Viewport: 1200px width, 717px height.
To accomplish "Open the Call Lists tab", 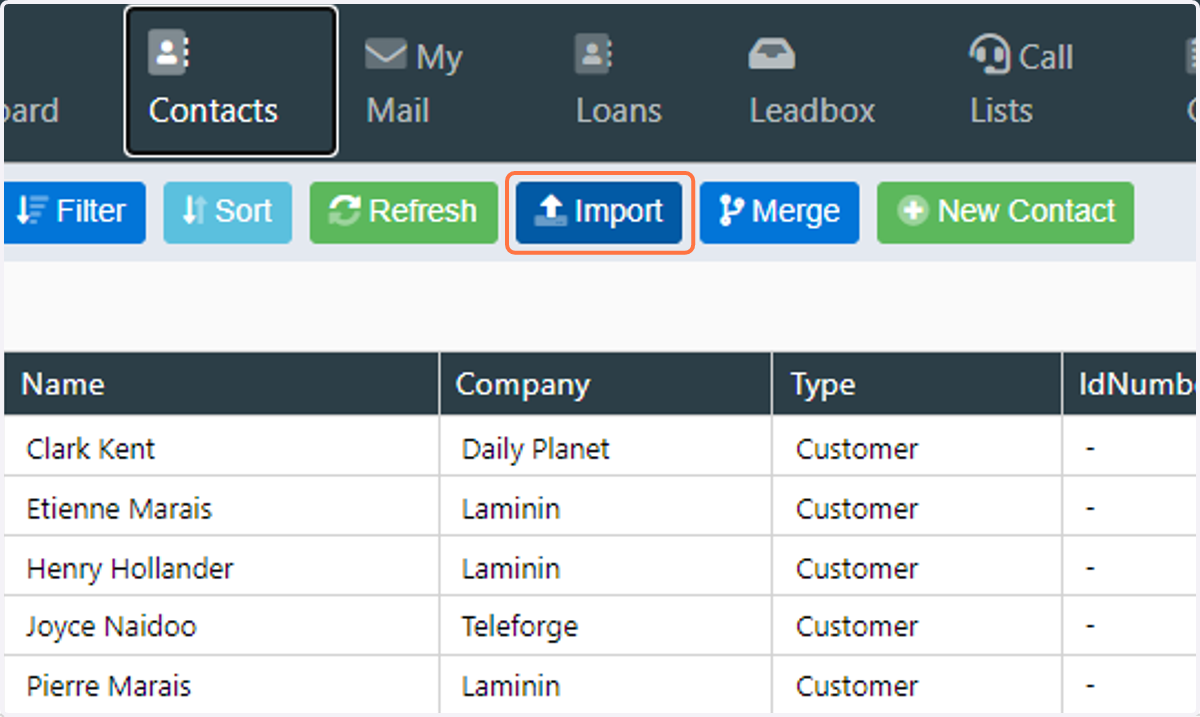I will pyautogui.click(x=1020, y=82).
